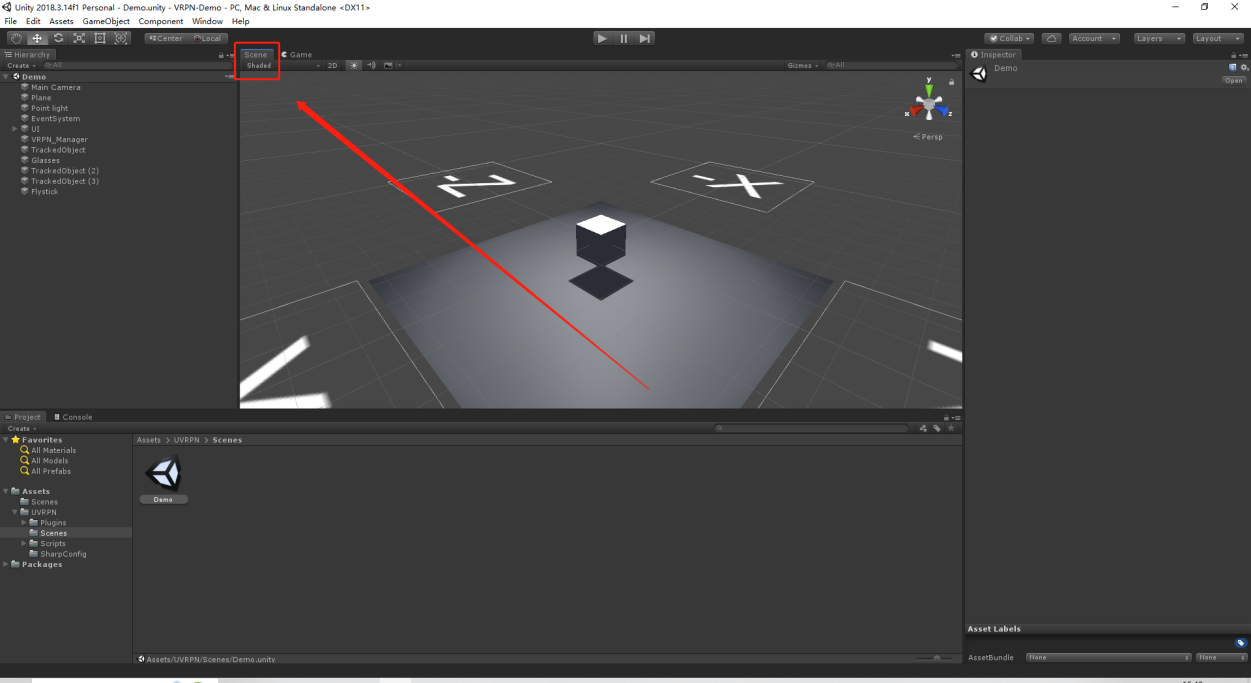Adjust the project icon size slider
This screenshot has width=1251, height=683.
coord(935,658)
